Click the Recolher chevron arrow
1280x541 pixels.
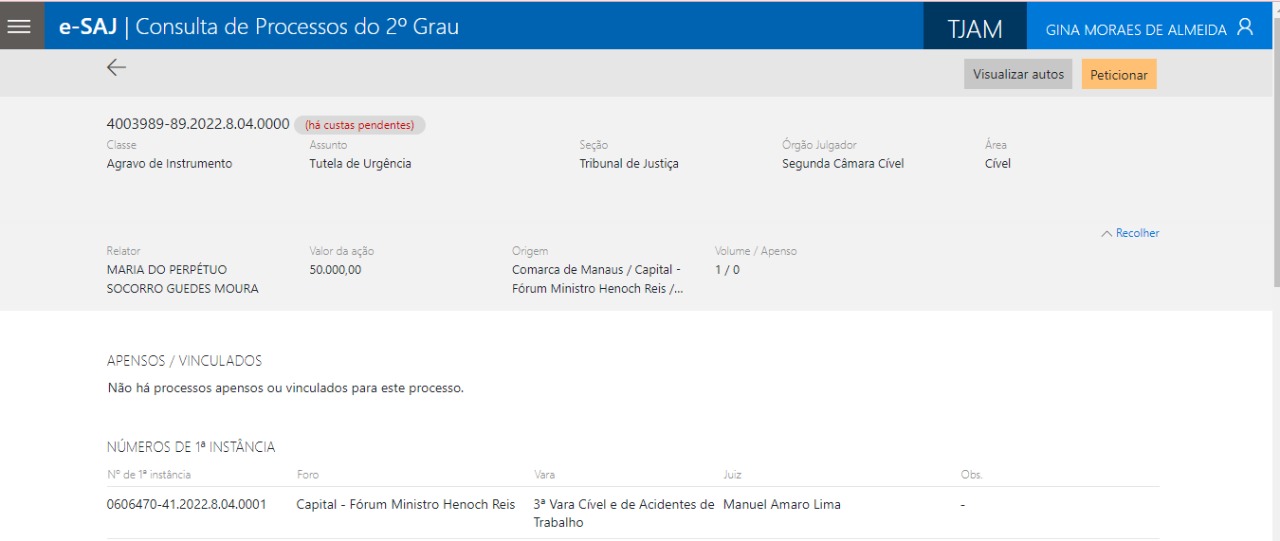(x=1106, y=234)
